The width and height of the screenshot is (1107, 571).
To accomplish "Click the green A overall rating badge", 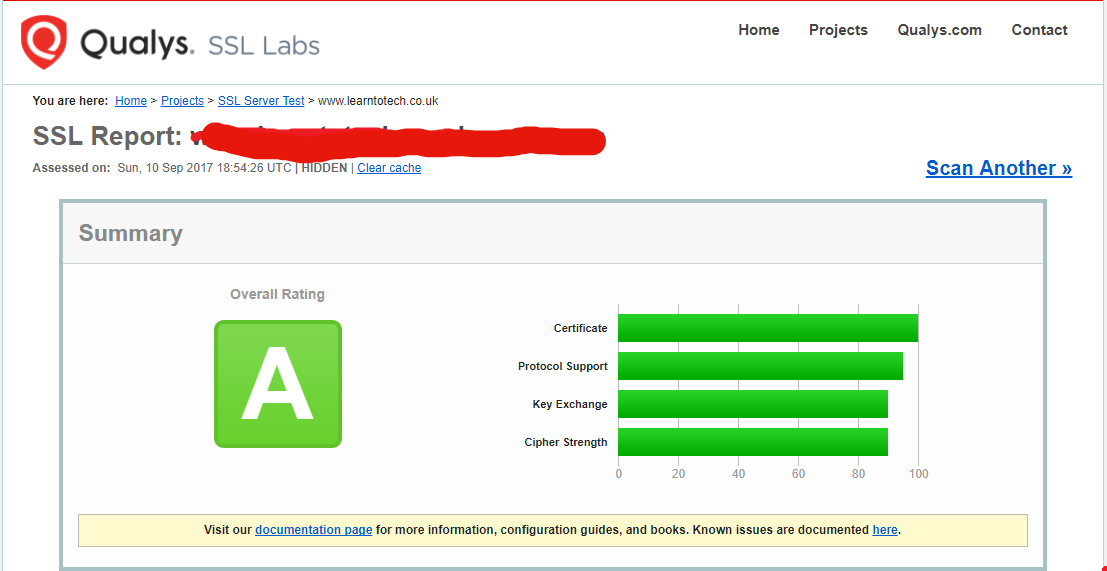I will pyautogui.click(x=278, y=384).
